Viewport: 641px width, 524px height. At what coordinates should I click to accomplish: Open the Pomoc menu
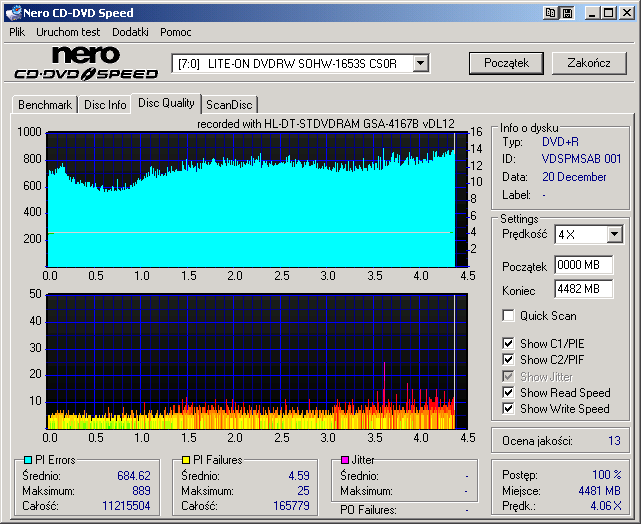tap(175, 32)
